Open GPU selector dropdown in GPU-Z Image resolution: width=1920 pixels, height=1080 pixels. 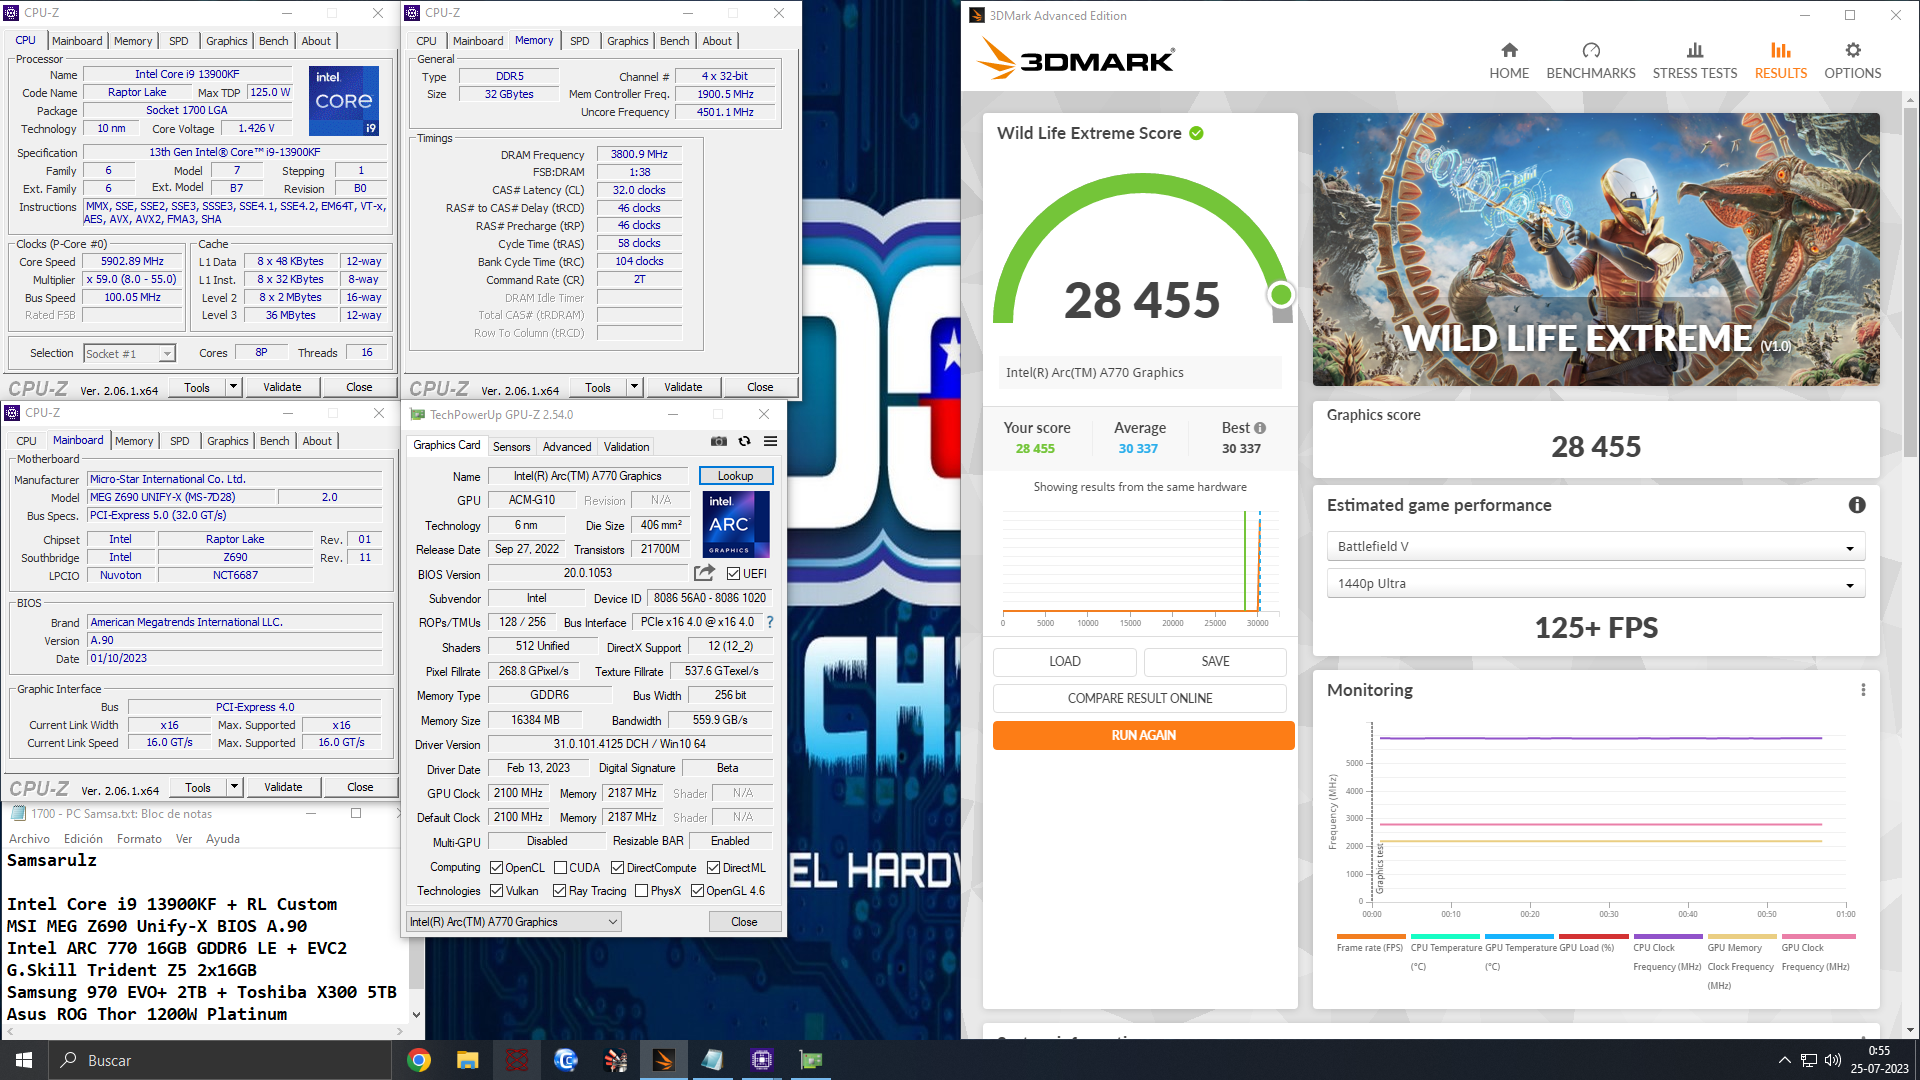click(514, 922)
